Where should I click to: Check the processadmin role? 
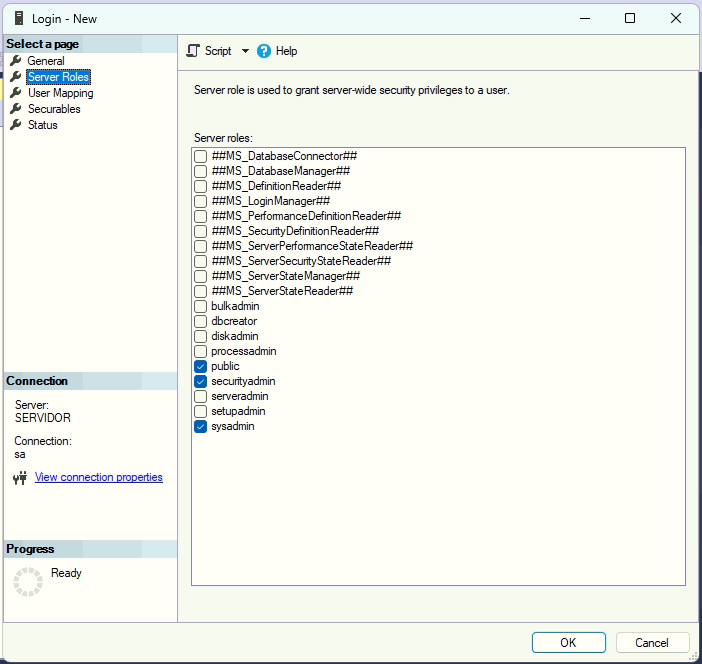point(200,351)
